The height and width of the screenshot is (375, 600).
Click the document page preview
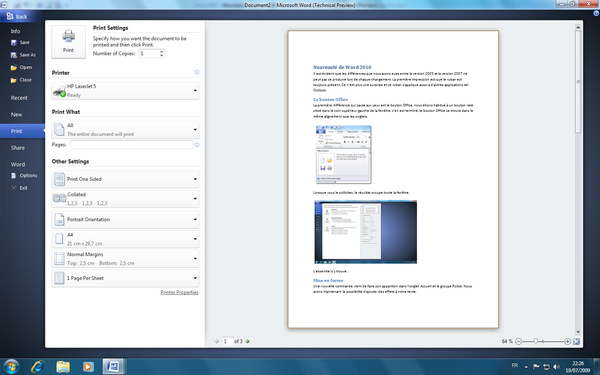coord(393,179)
